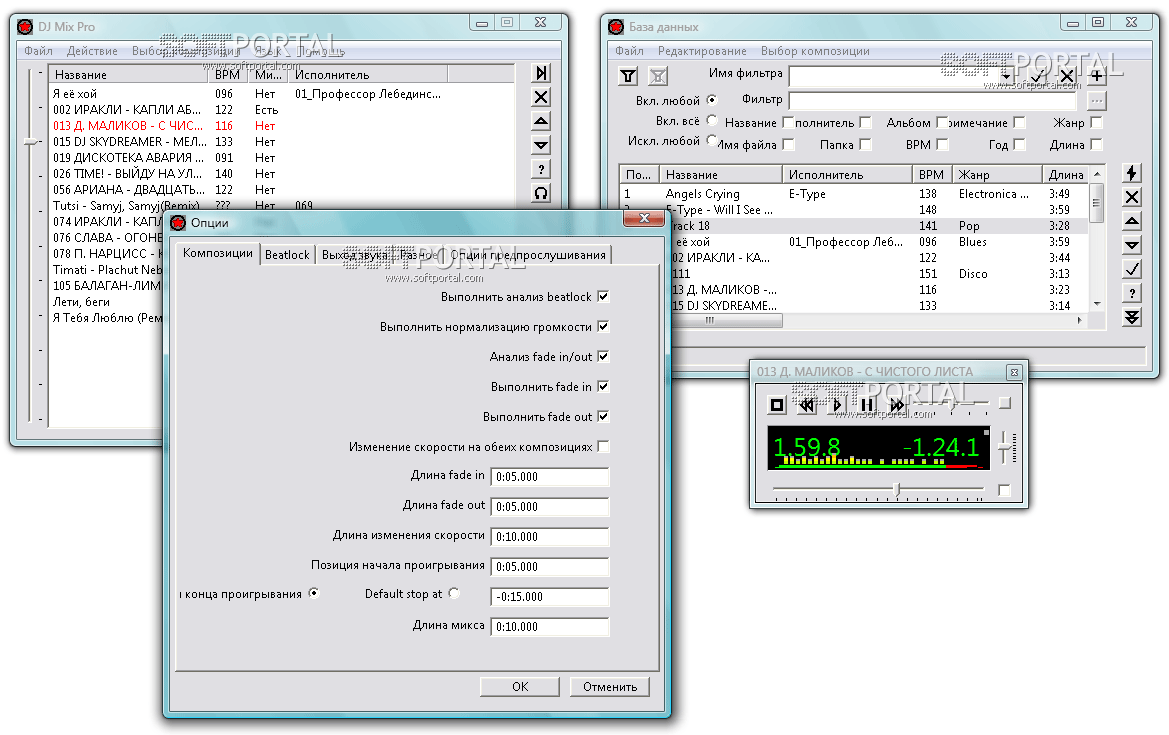Check the 'Папка' filter checkbox

click(x=865, y=145)
